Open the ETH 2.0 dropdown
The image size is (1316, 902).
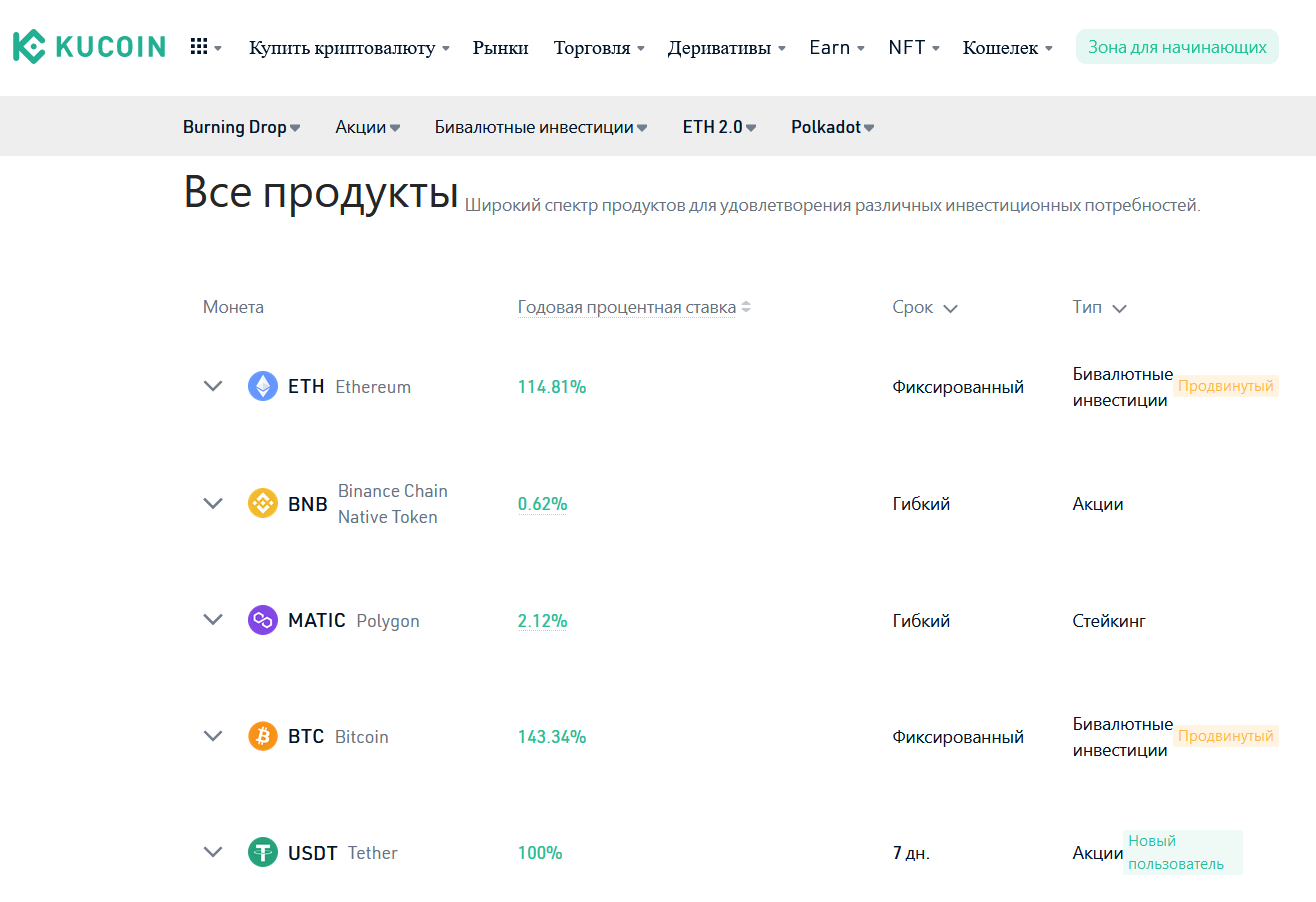[x=720, y=127]
